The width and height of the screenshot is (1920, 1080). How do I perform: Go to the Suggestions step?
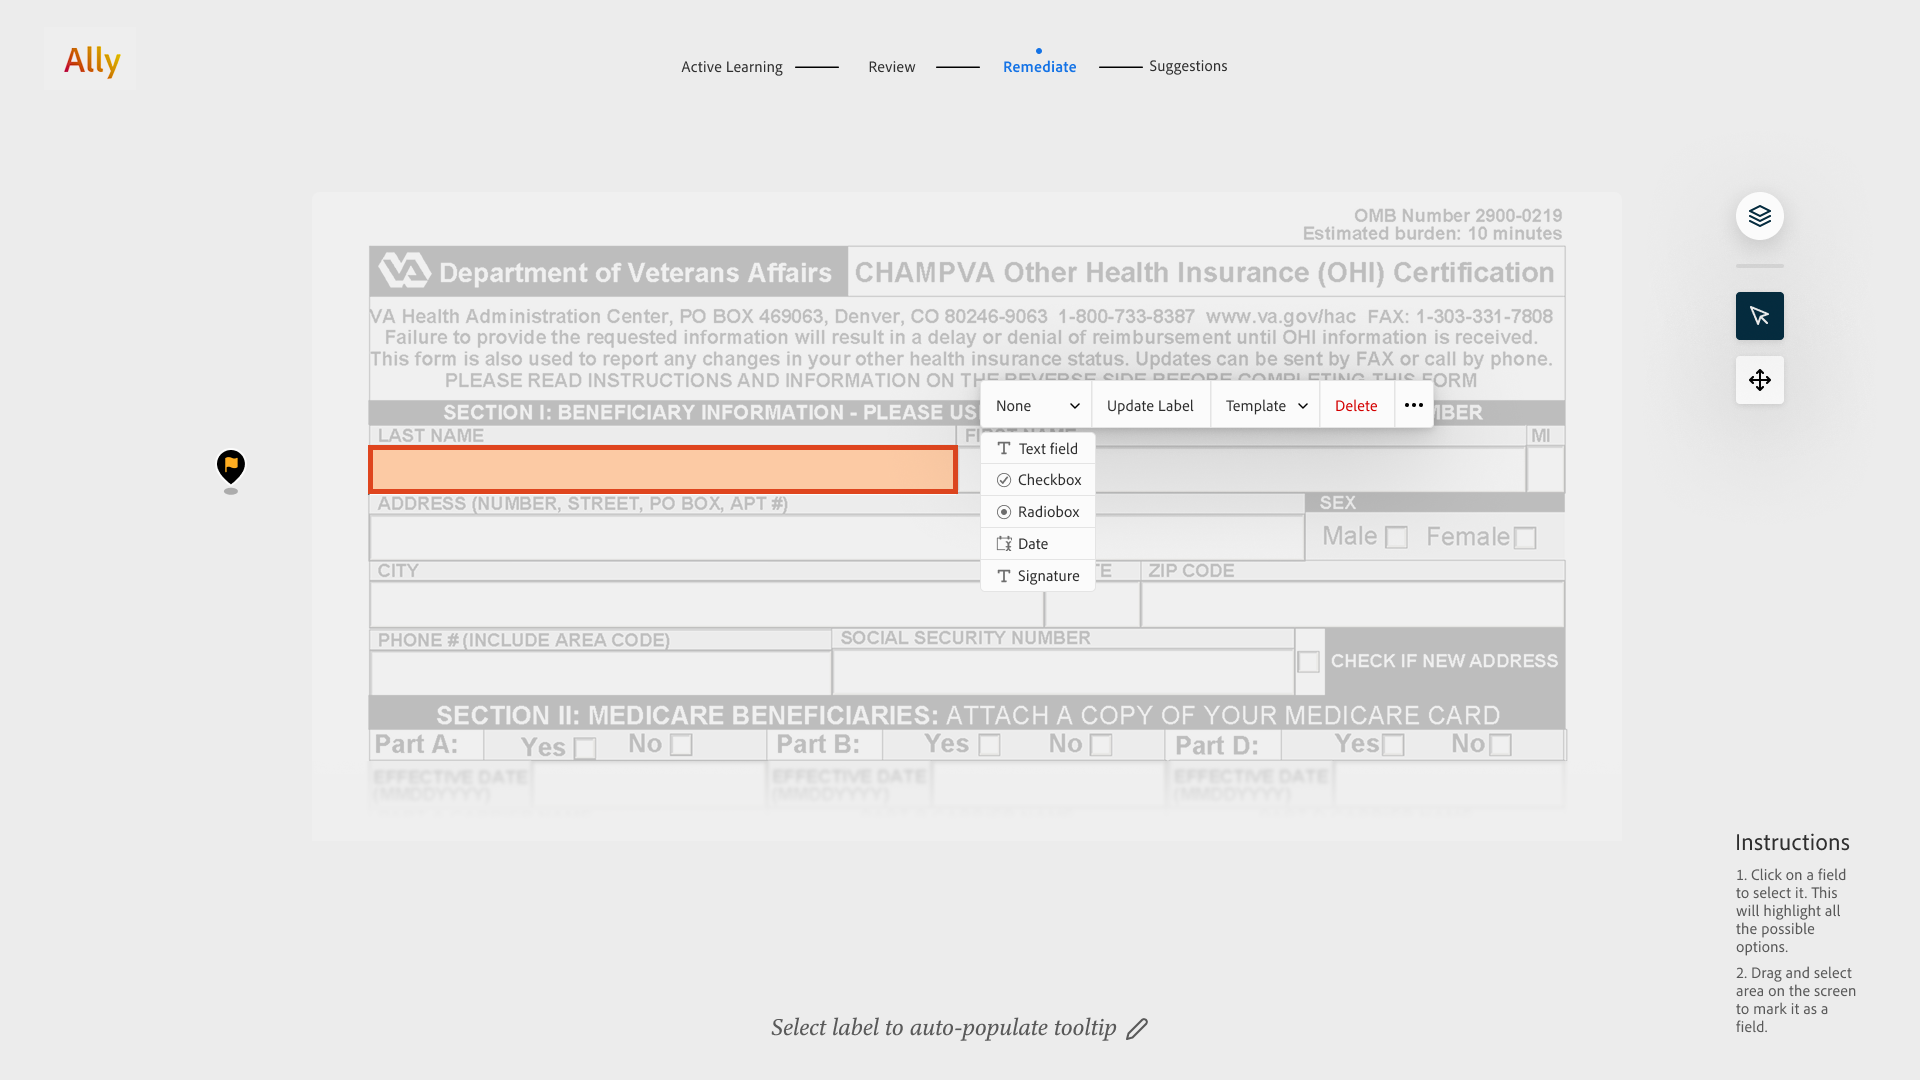point(1188,66)
